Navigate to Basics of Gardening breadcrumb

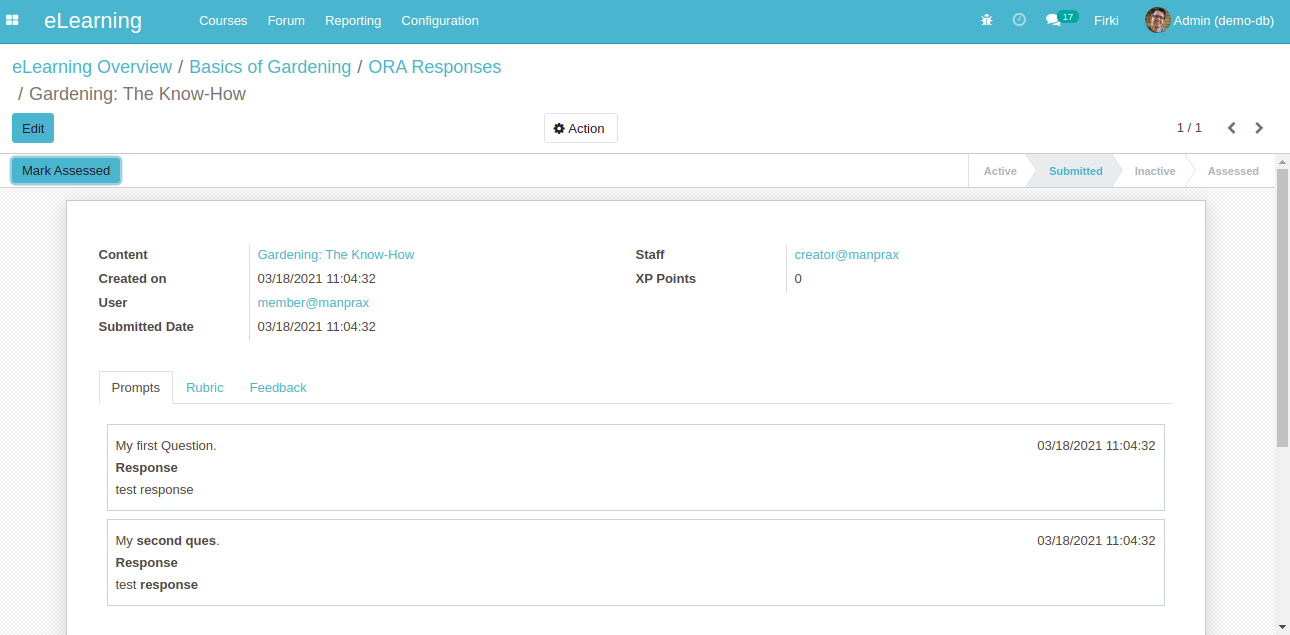(x=270, y=67)
